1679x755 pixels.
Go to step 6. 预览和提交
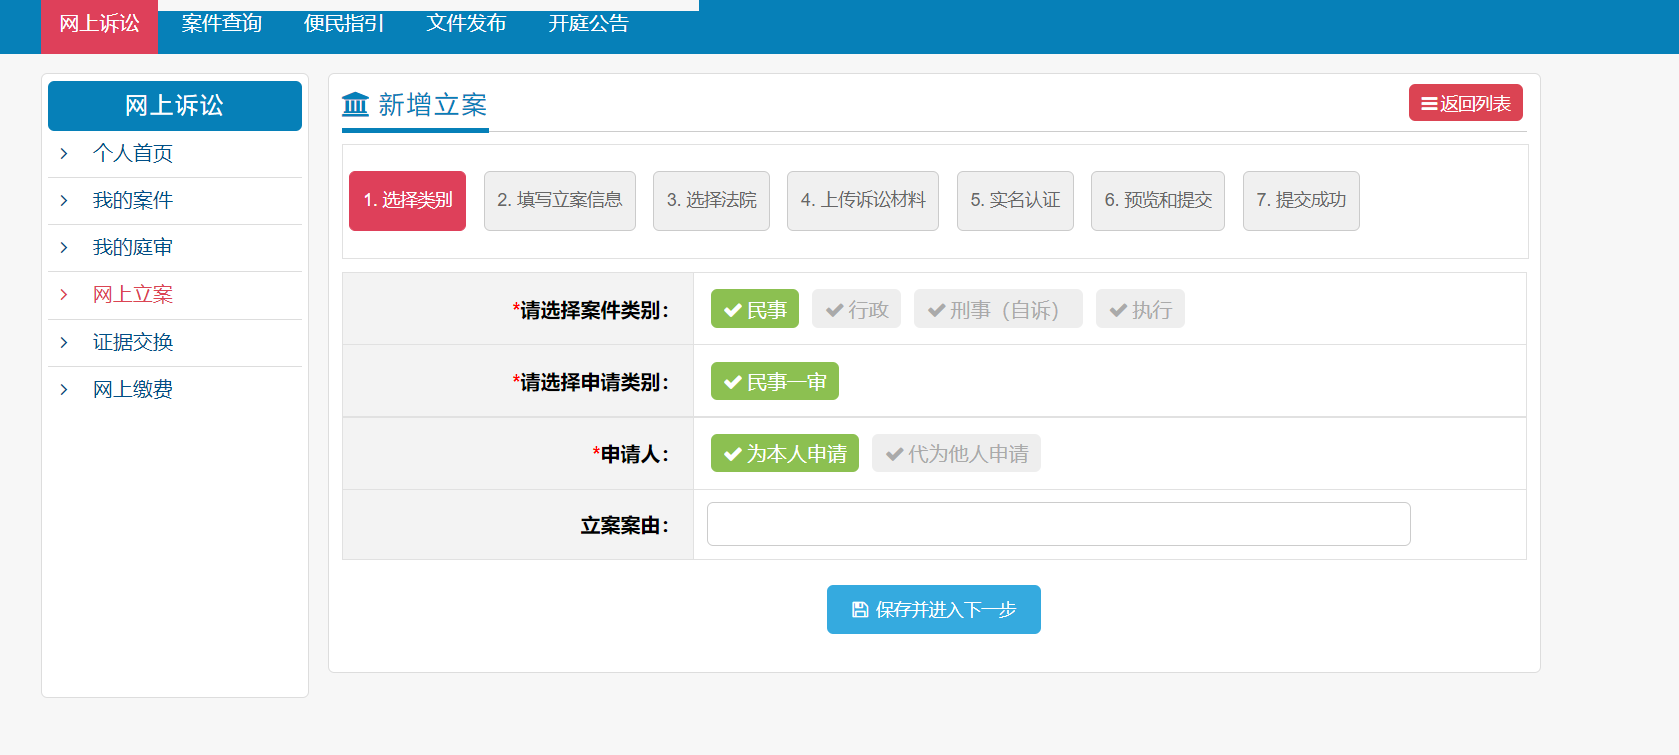[1158, 200]
